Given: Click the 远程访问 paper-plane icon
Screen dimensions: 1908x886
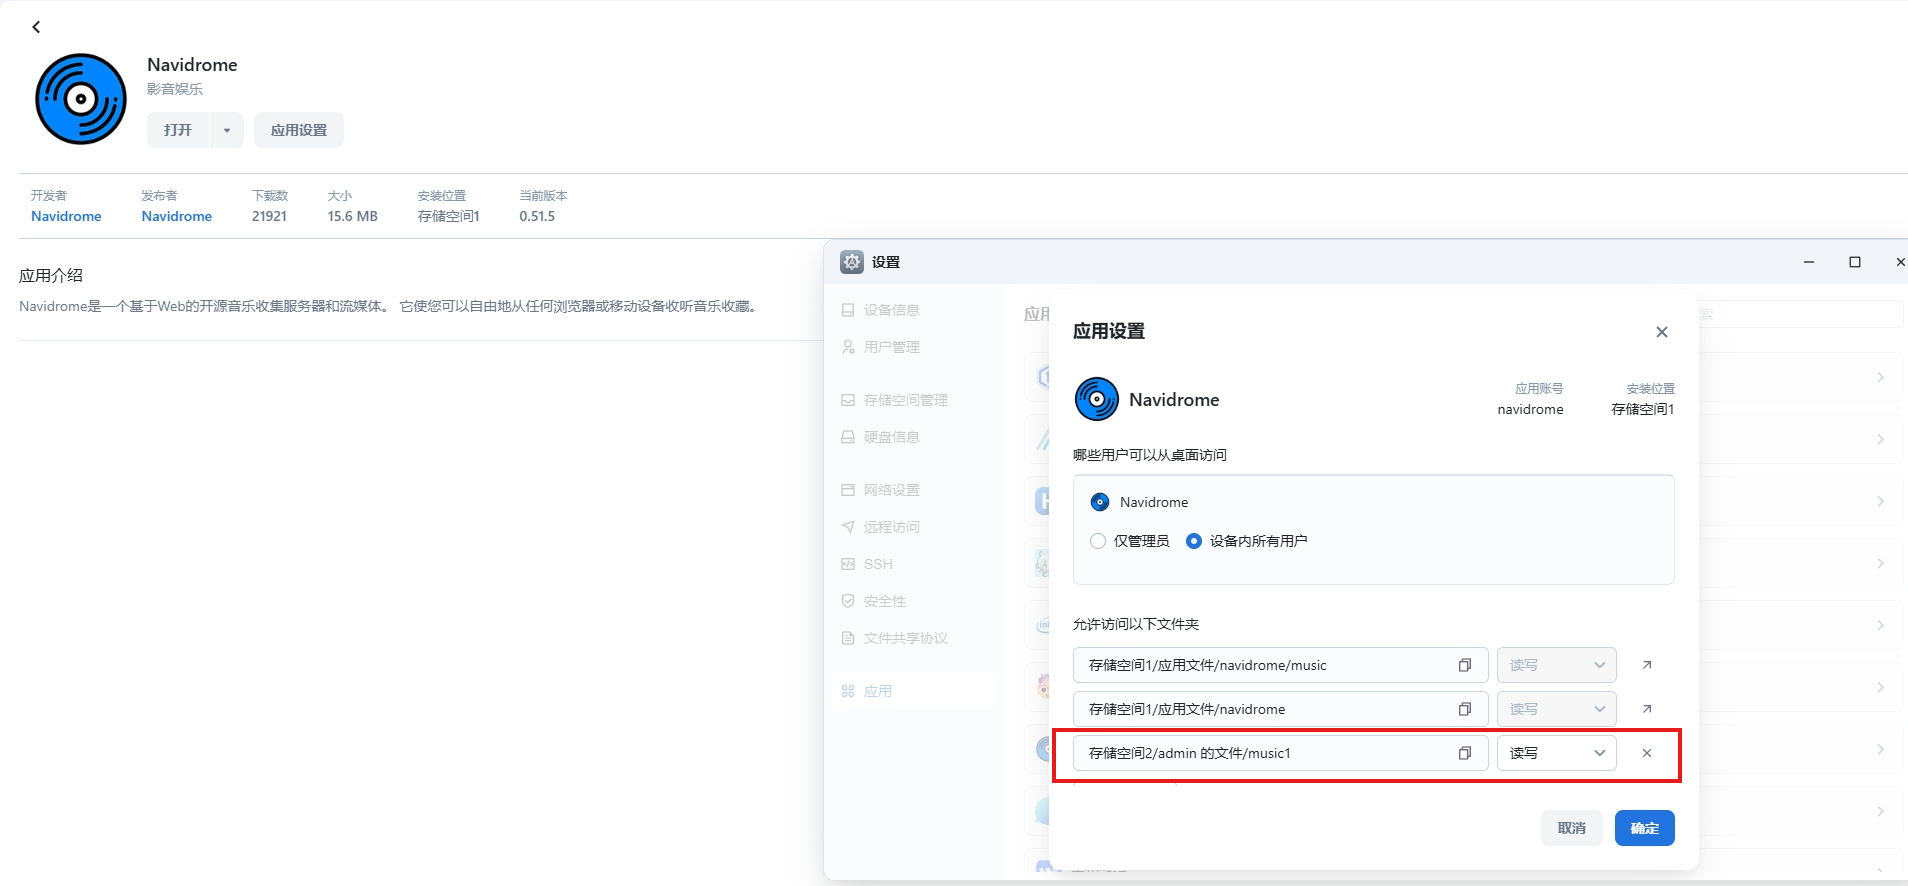Looking at the screenshot, I should tap(848, 527).
